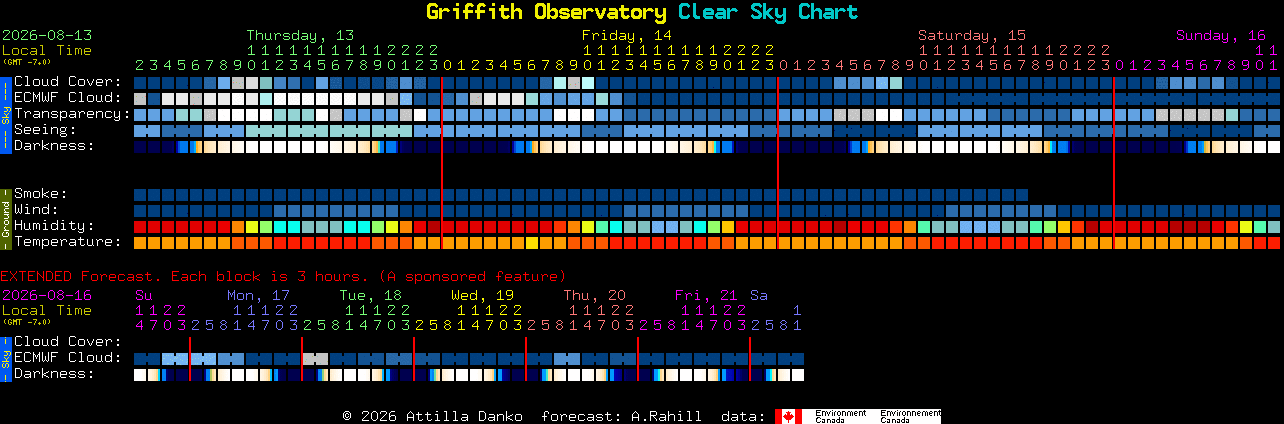The width and height of the screenshot is (1284, 424).
Task: Select the Humidity row label
Action: click(54, 225)
